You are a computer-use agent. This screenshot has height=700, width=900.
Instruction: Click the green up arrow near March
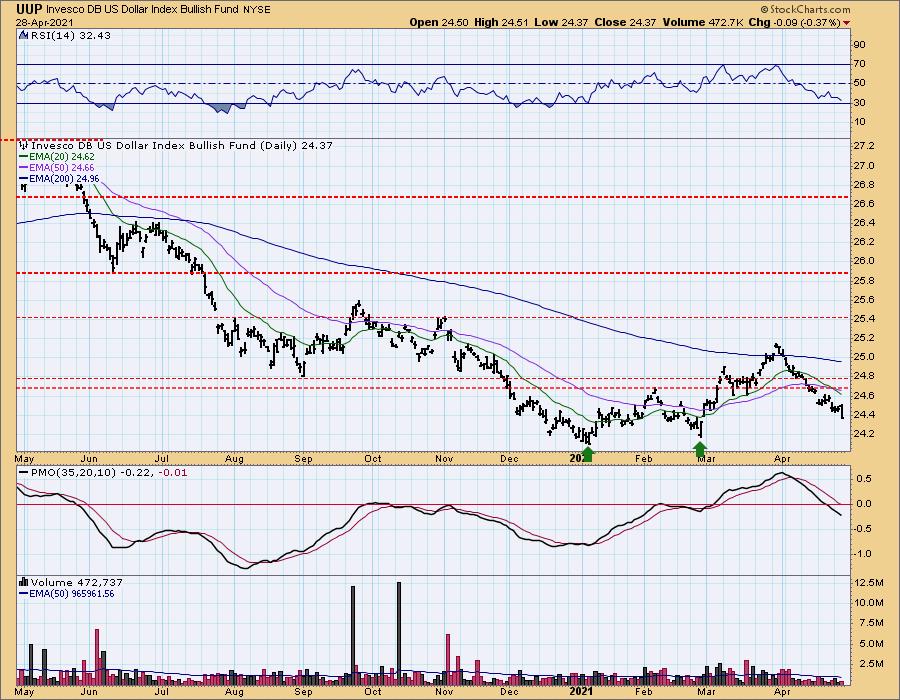(701, 449)
